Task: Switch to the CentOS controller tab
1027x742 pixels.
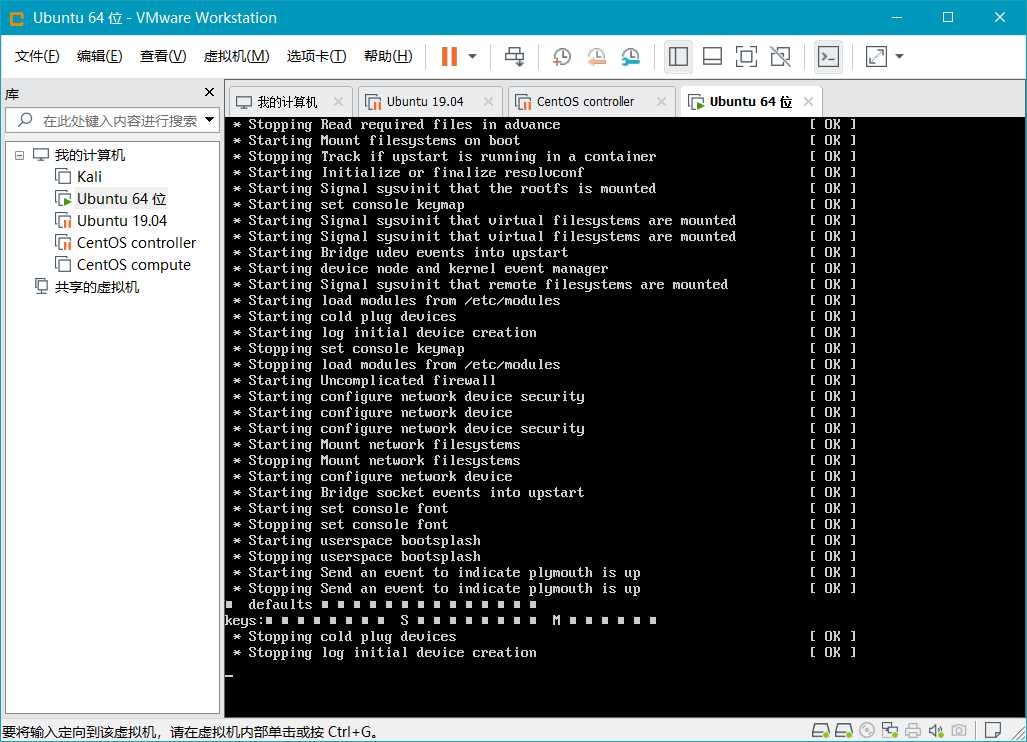Action: (x=585, y=102)
